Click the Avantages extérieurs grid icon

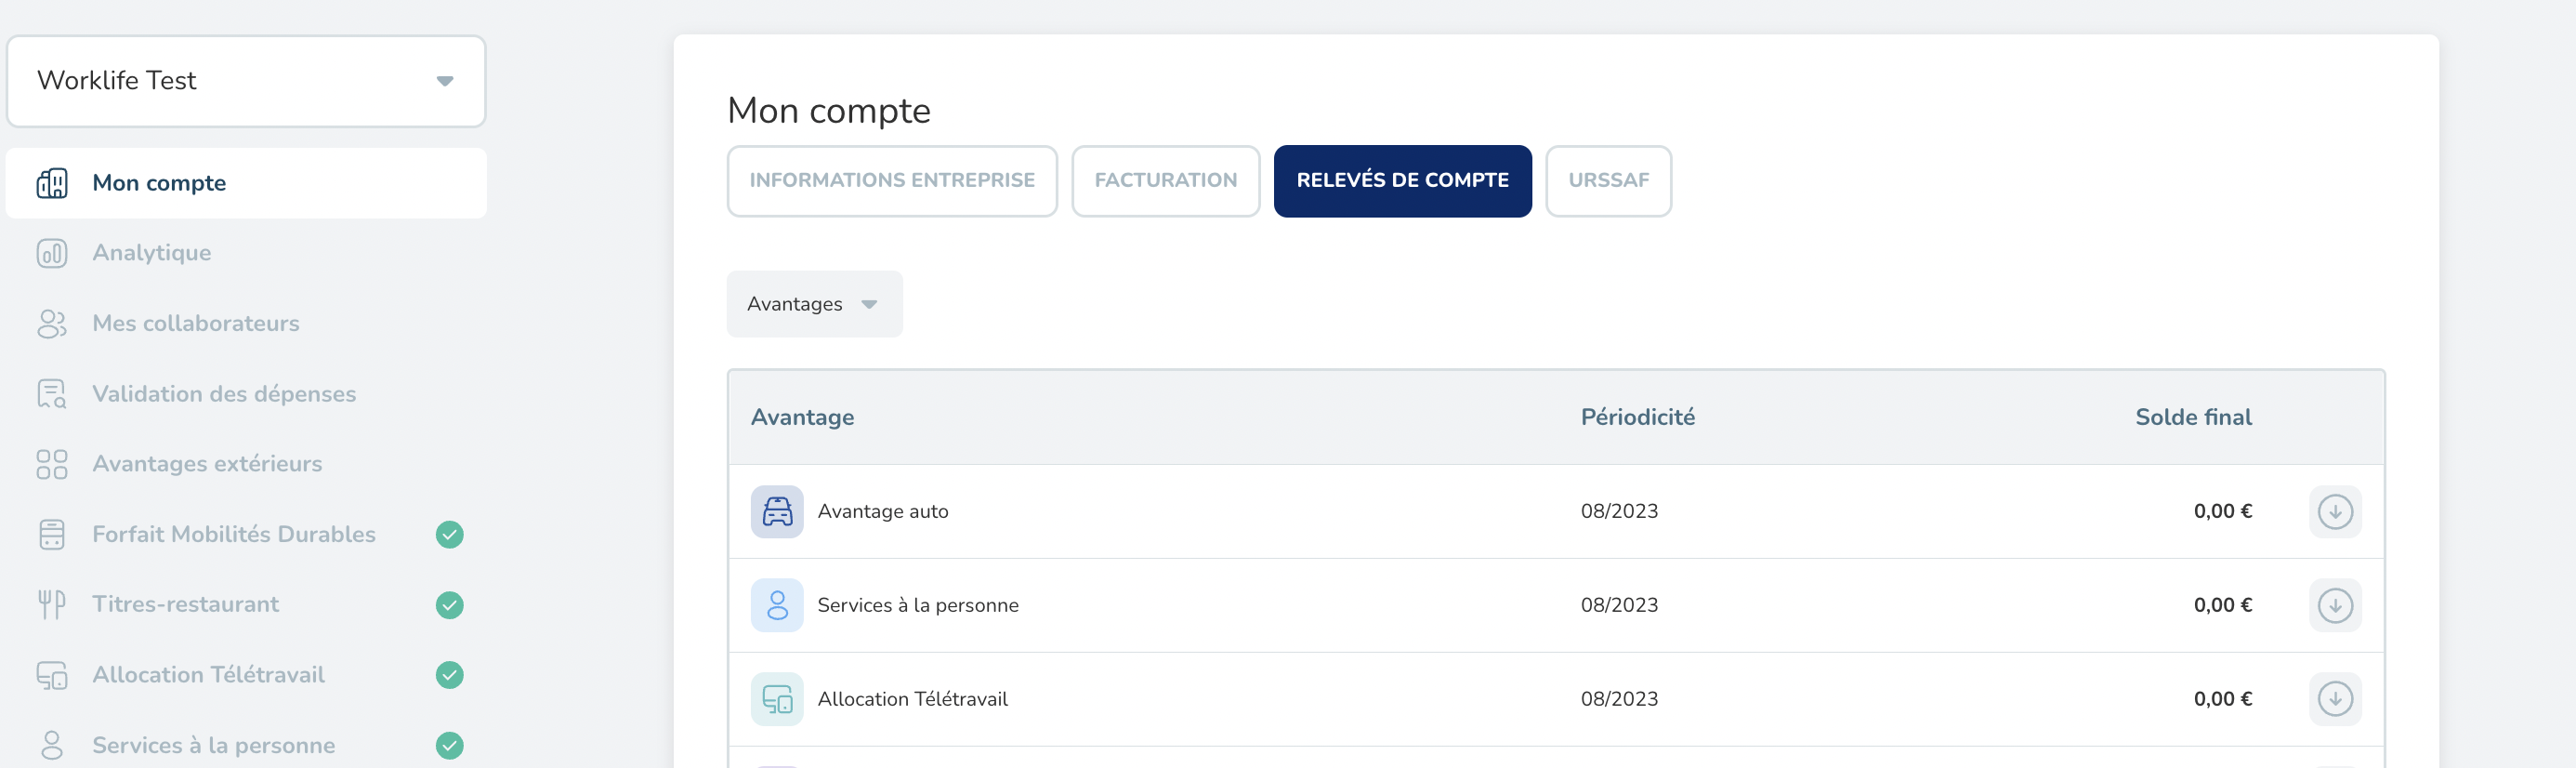tap(52, 464)
